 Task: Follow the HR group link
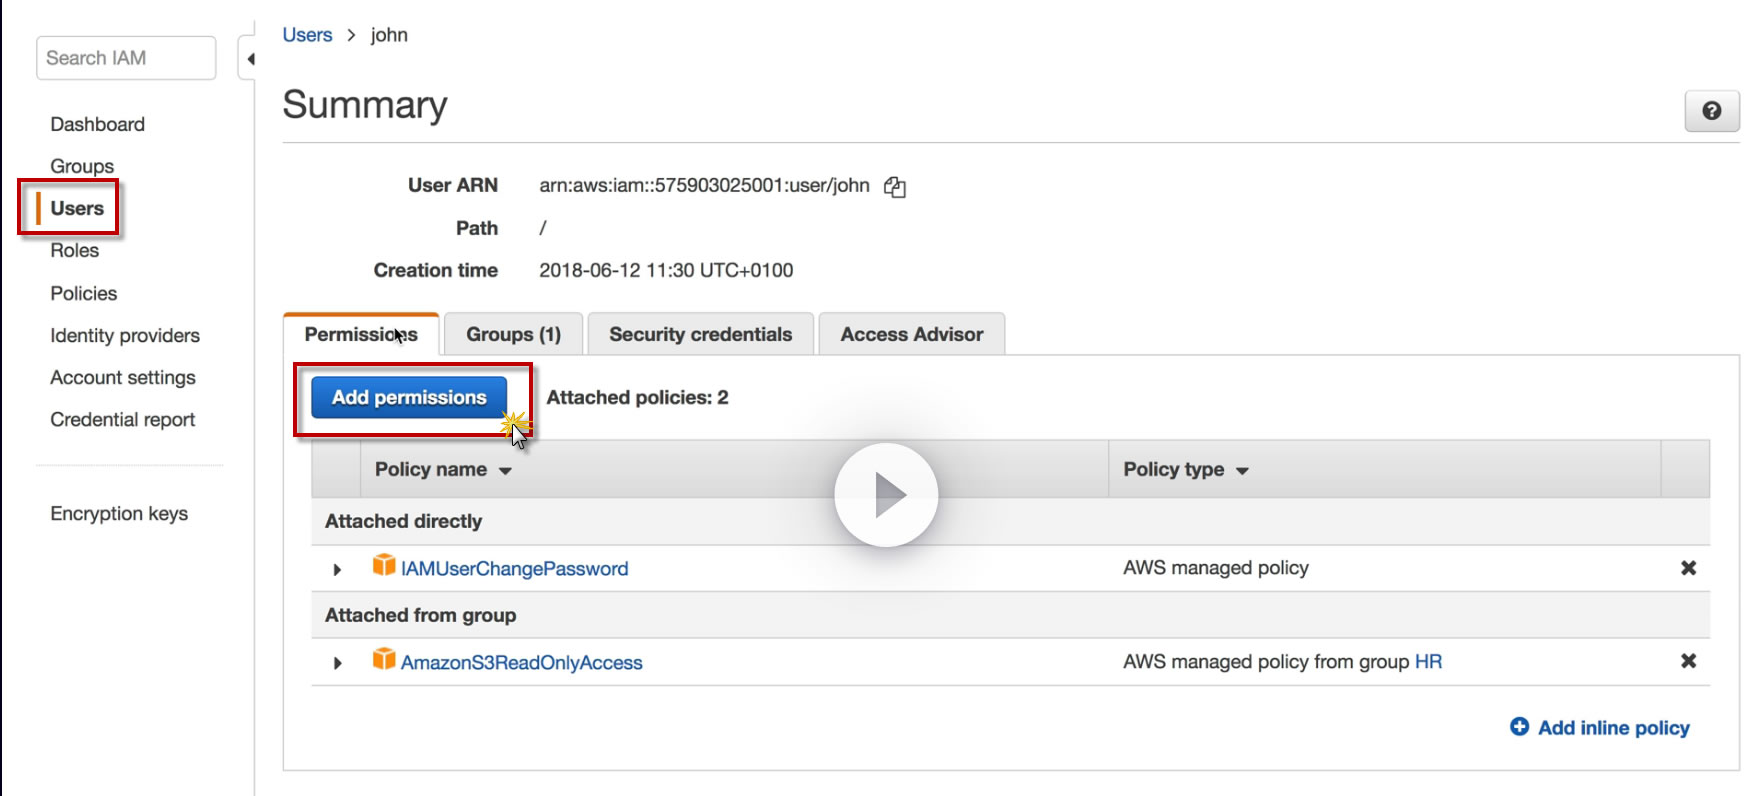(1428, 662)
